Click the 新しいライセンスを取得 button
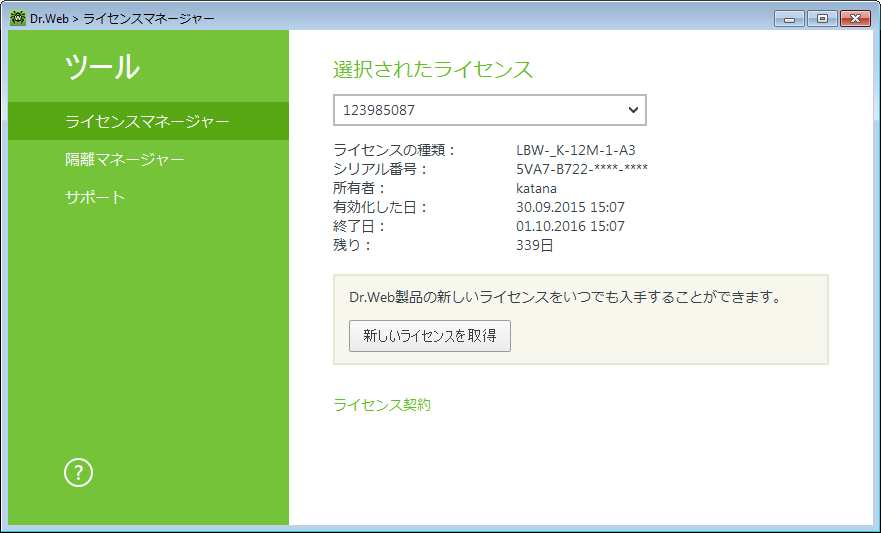This screenshot has width=881, height=533. pos(430,336)
